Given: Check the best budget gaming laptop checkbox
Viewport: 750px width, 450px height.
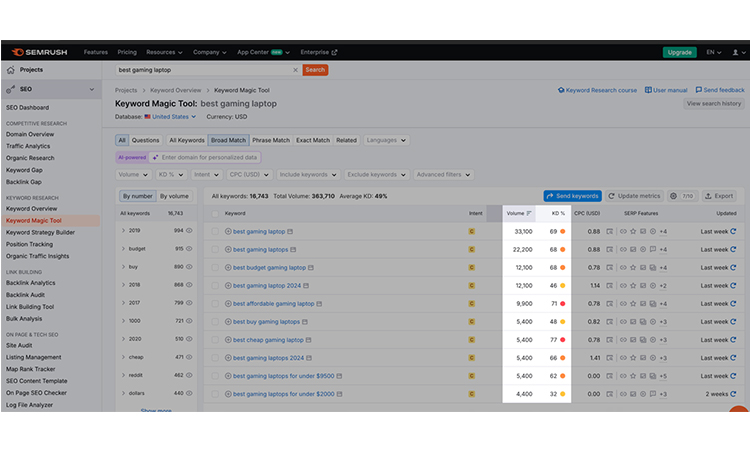Looking at the screenshot, I should pyautogui.click(x=215, y=268).
